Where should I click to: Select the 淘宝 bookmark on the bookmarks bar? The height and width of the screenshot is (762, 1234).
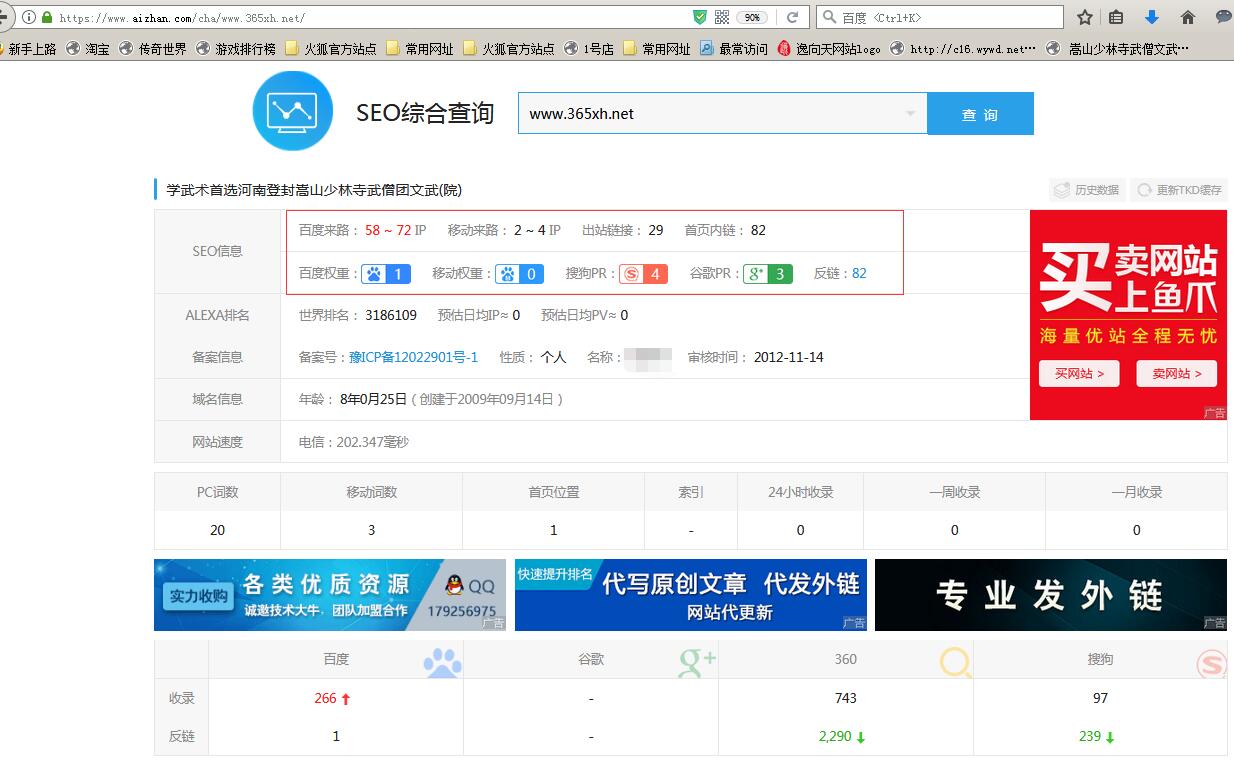click(95, 47)
